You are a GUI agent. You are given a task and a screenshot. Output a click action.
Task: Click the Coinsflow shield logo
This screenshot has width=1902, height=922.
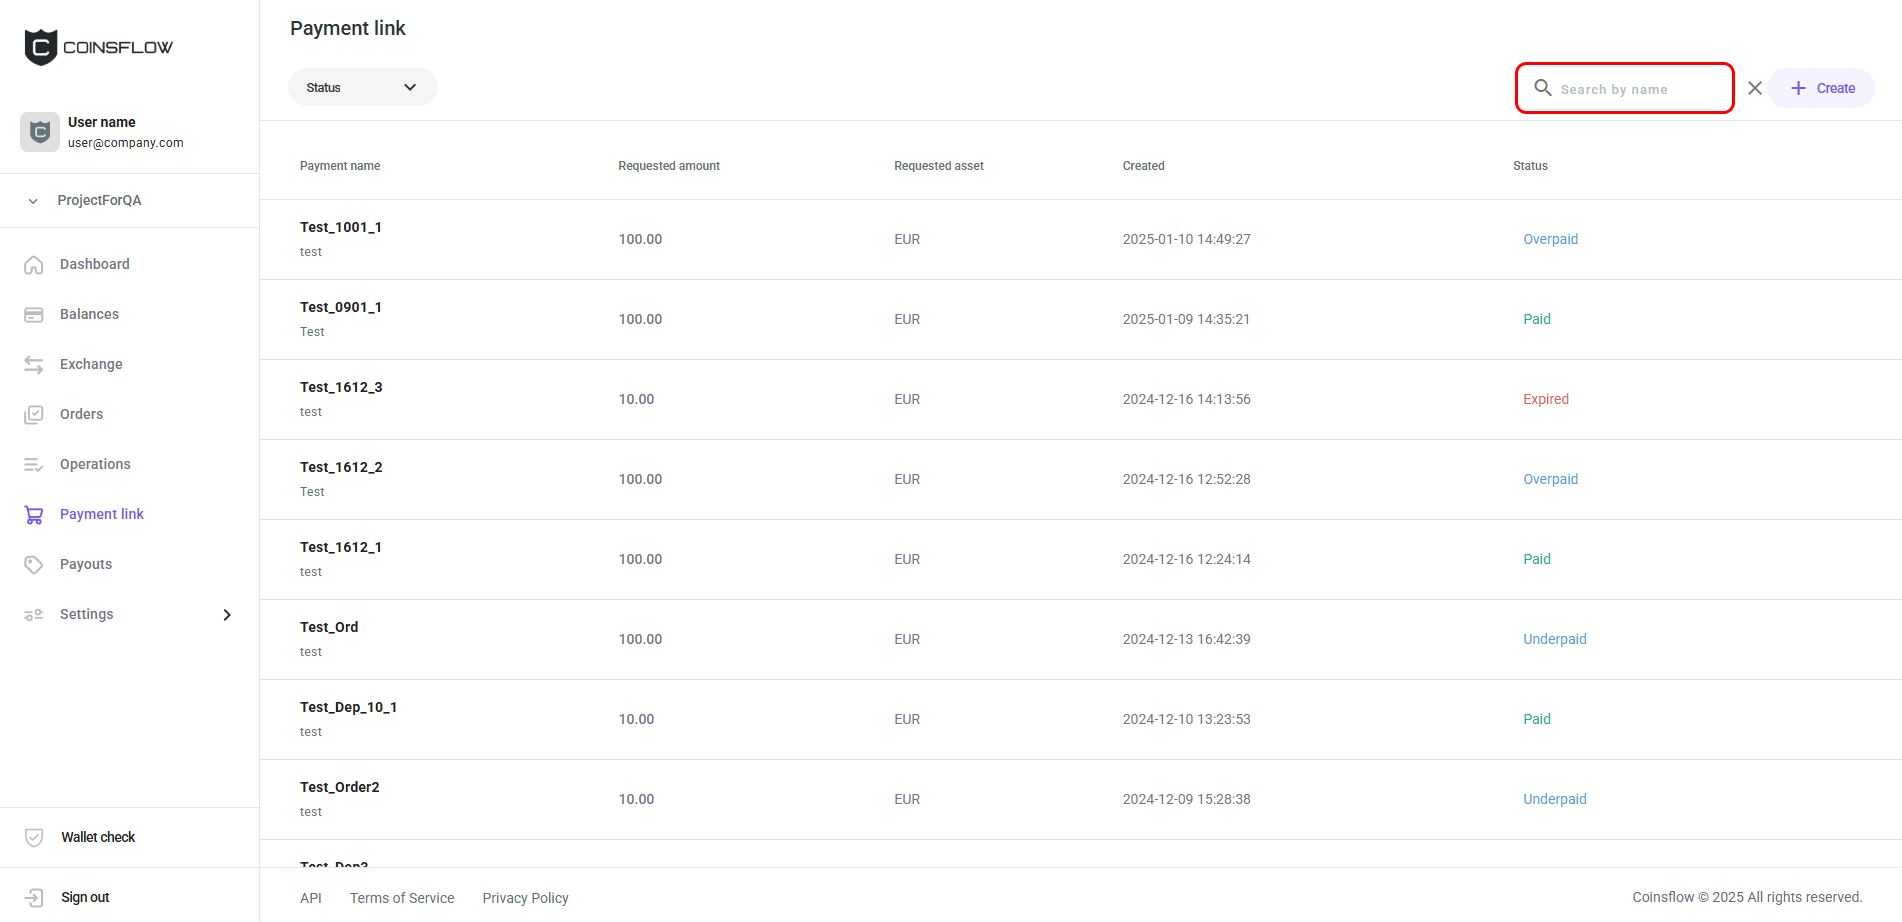[41, 47]
